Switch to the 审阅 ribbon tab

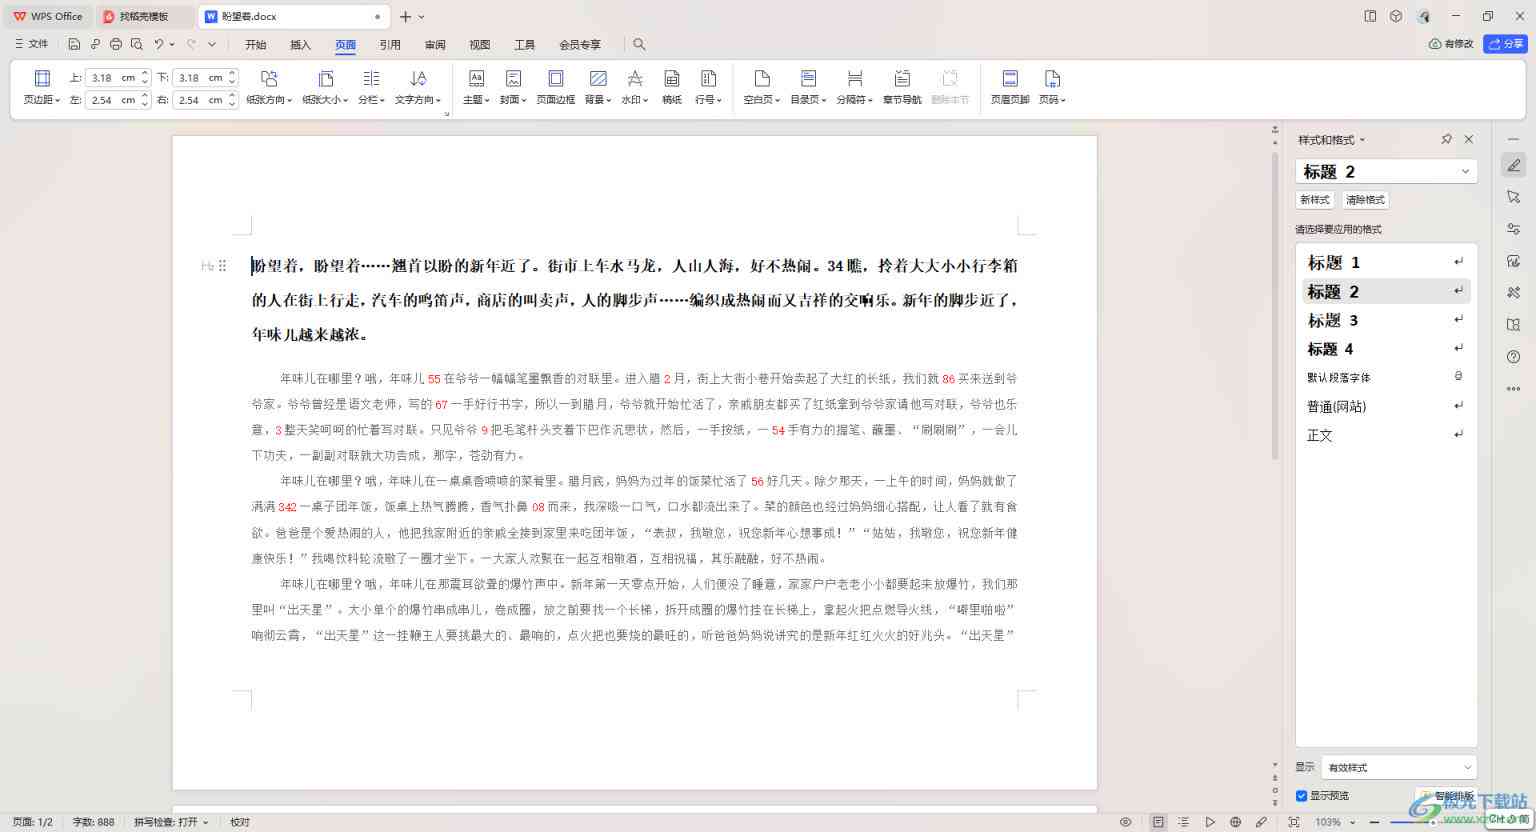click(x=435, y=44)
